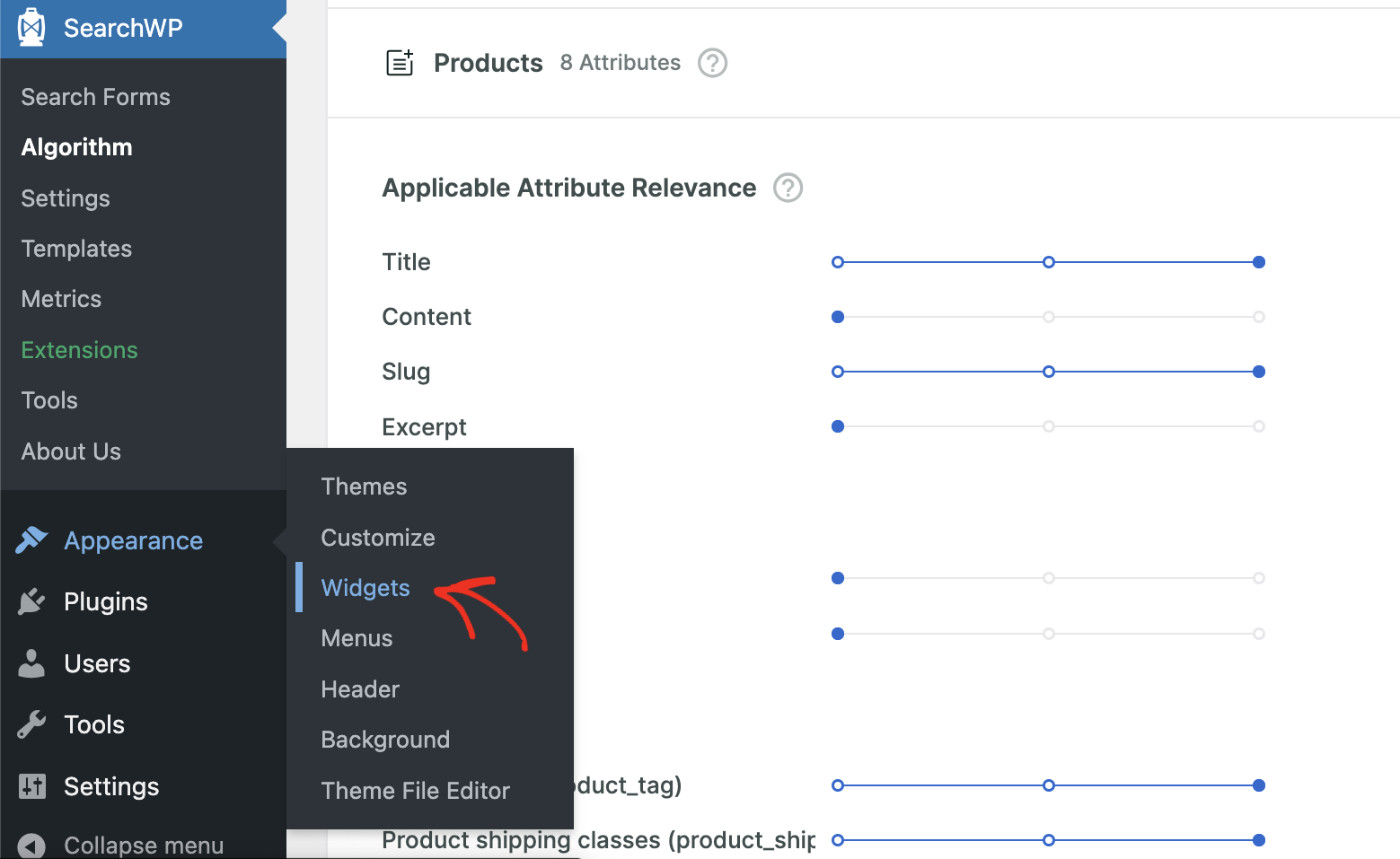Select the Appearance paintbrush icon
The height and width of the screenshot is (859, 1400).
[x=32, y=539]
